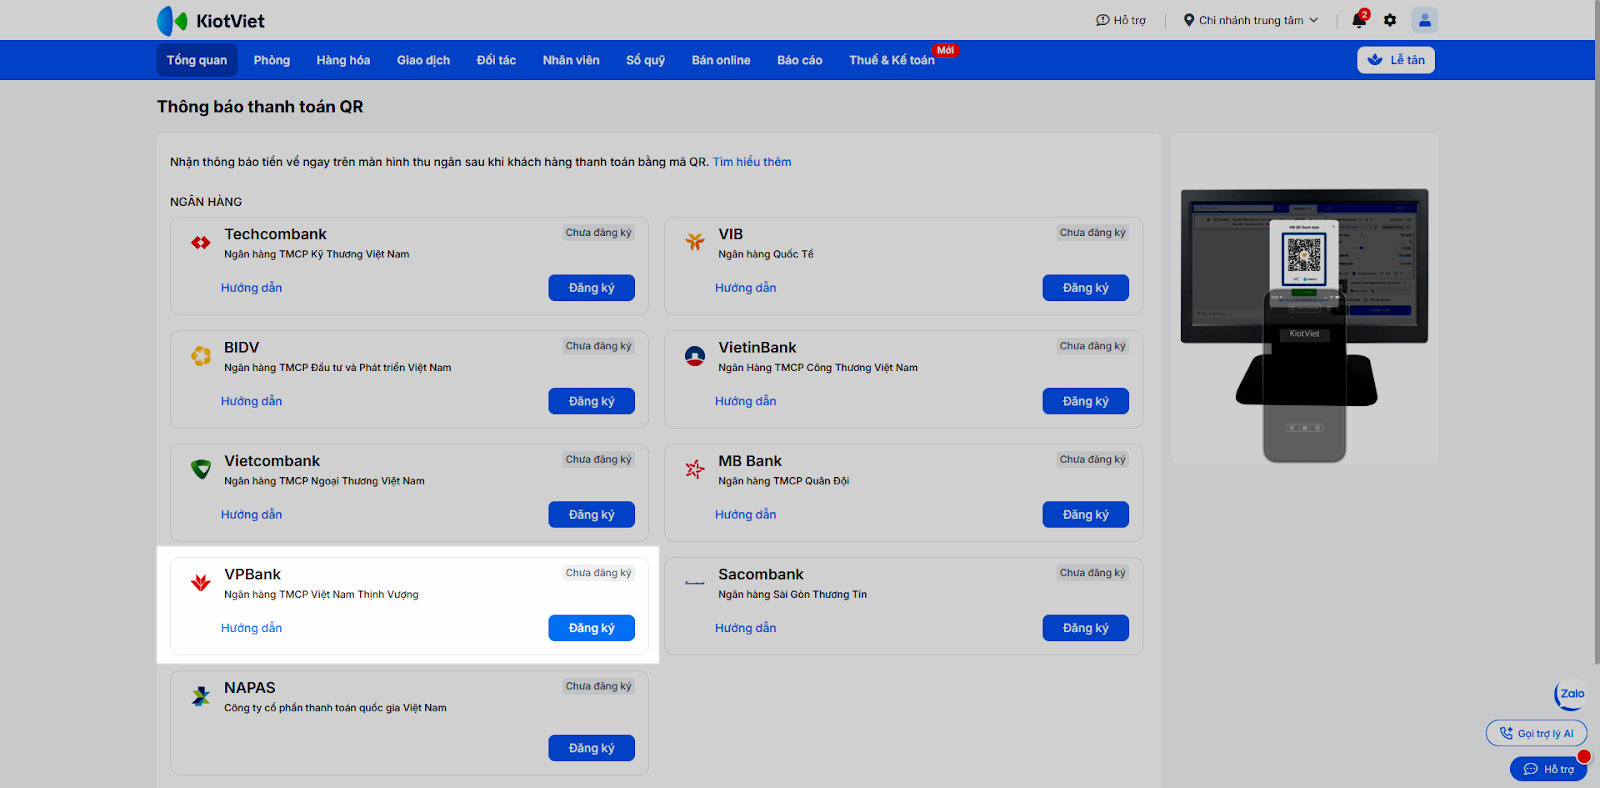
Task: Click the Hỗ trợ link in header
Action: [1121, 20]
